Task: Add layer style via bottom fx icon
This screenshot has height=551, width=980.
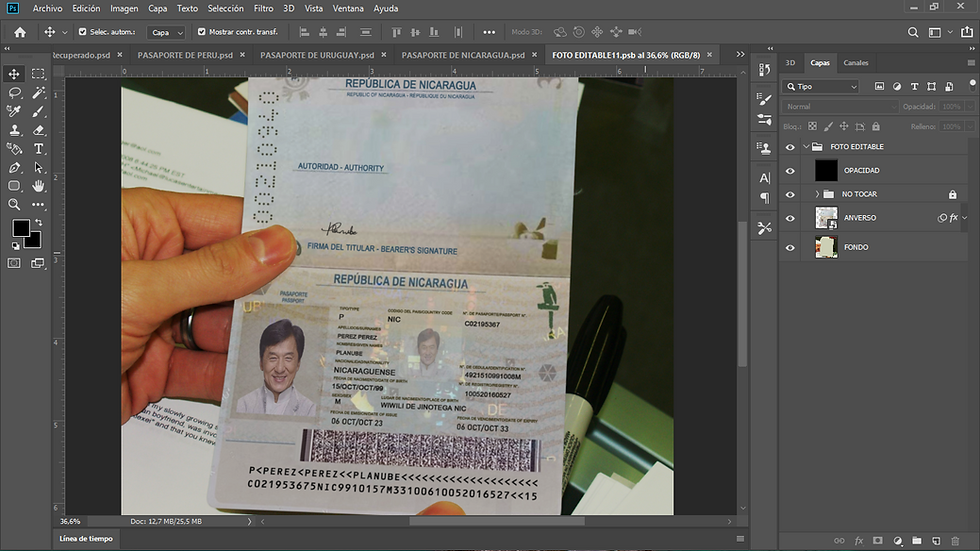Action: tap(859, 540)
